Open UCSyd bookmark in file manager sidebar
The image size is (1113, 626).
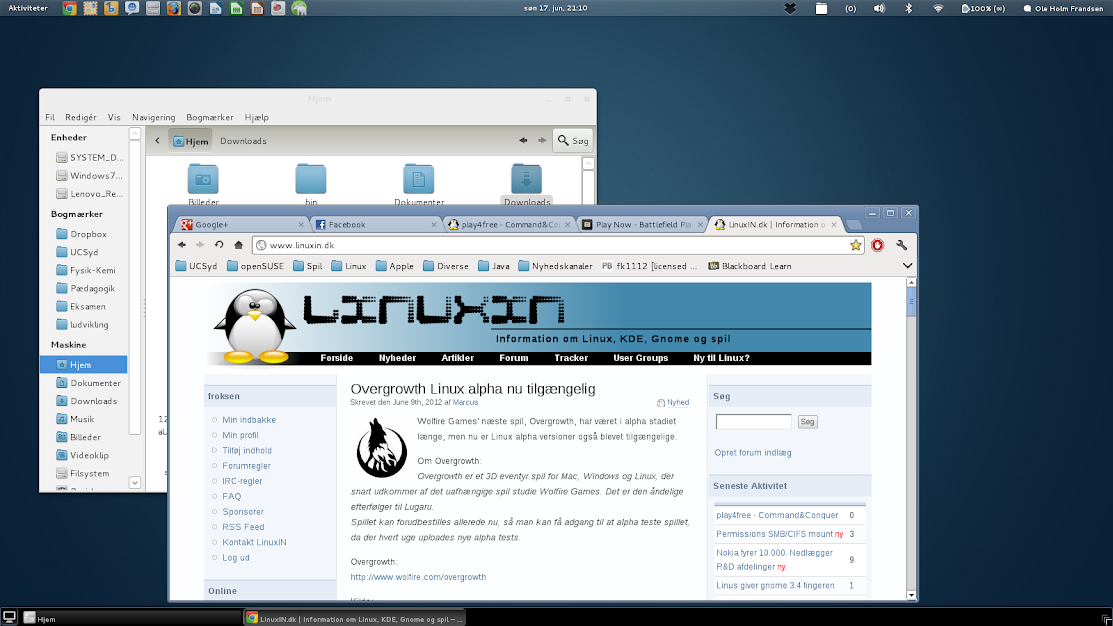[77, 252]
